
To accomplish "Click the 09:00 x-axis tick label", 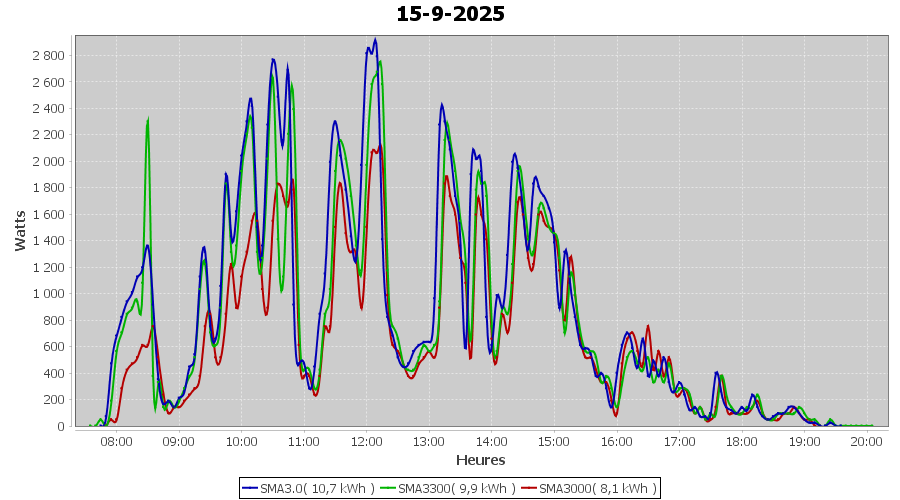I will (x=179, y=442).
